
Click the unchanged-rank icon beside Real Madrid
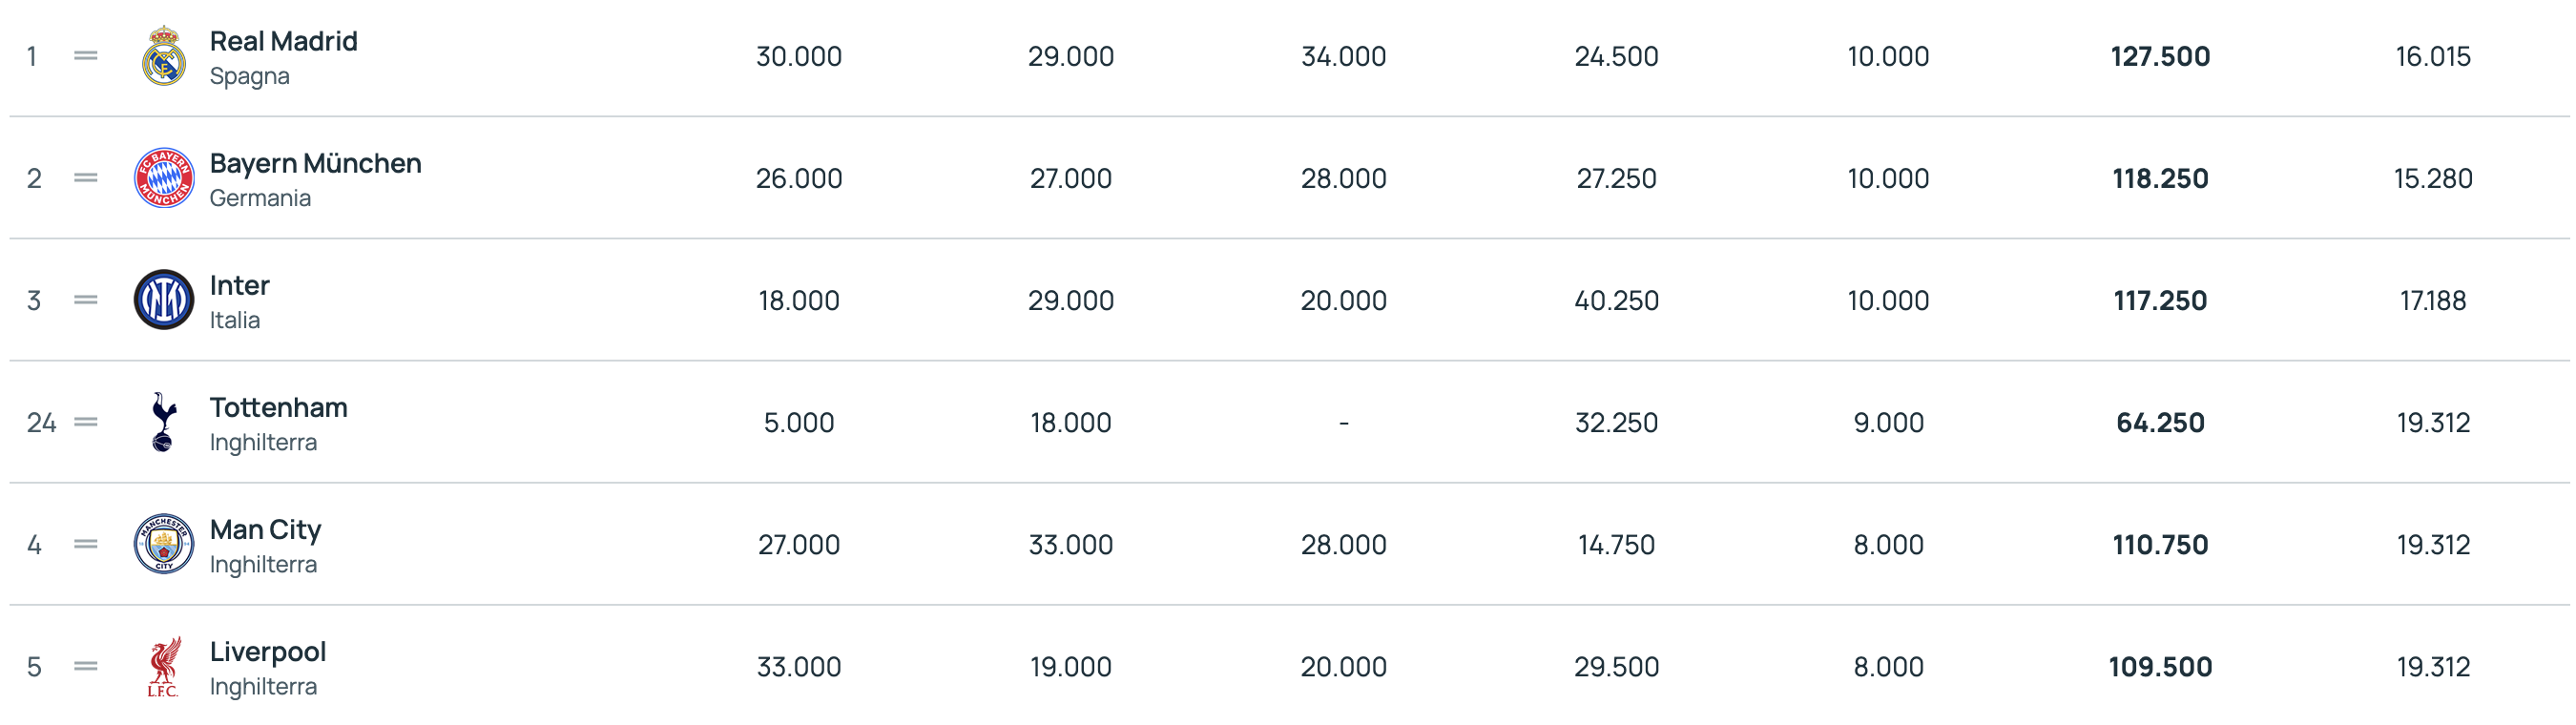coord(86,56)
